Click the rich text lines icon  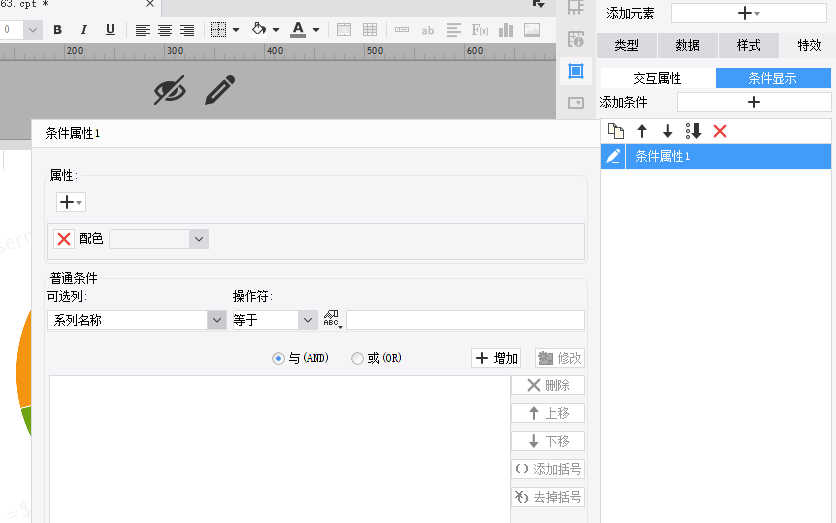click(x=454, y=30)
